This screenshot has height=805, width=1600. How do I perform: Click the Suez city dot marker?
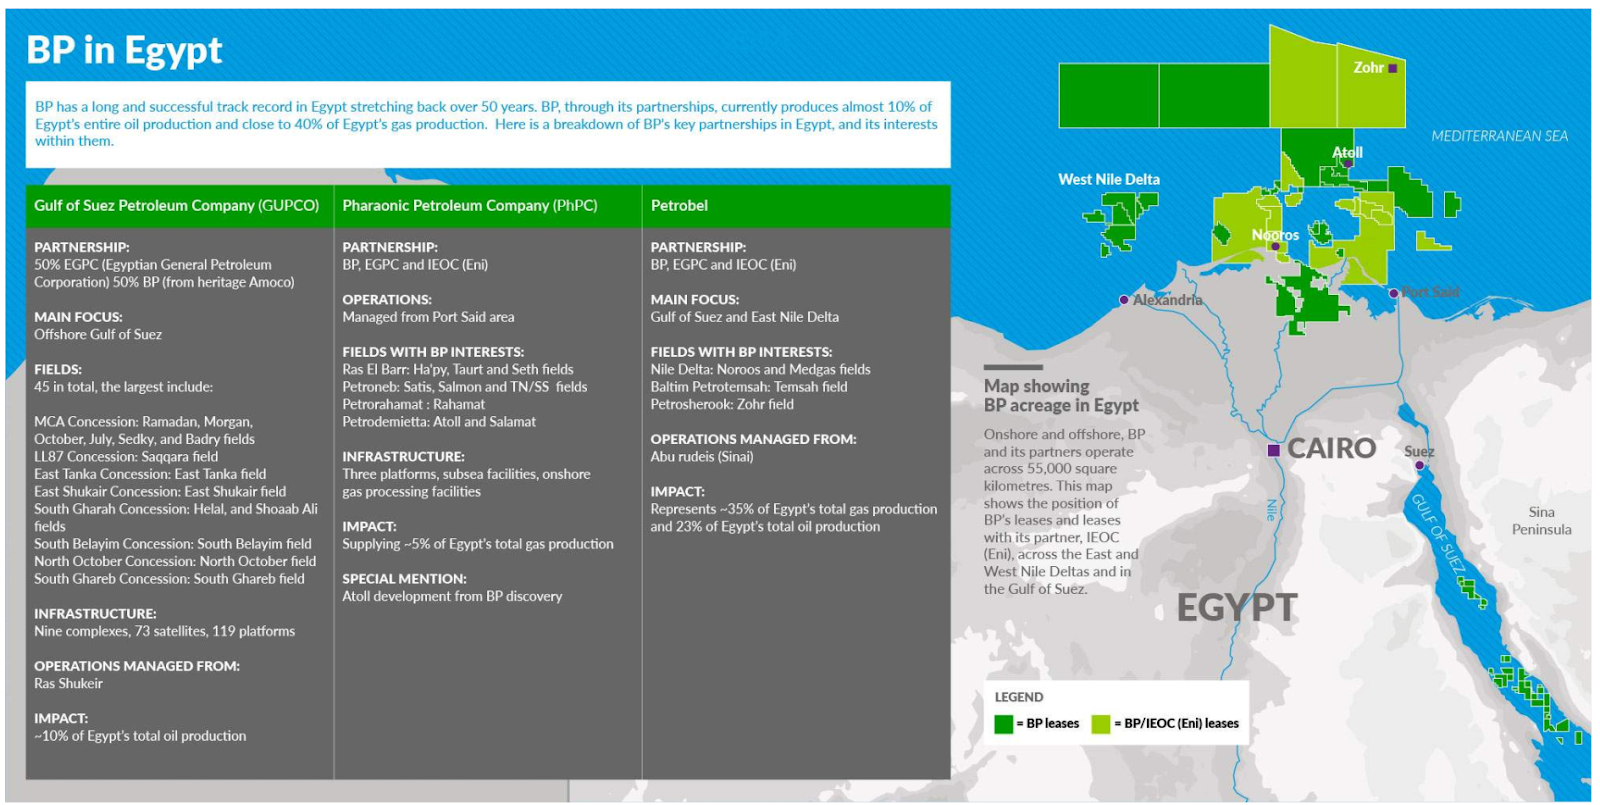pos(1419,465)
